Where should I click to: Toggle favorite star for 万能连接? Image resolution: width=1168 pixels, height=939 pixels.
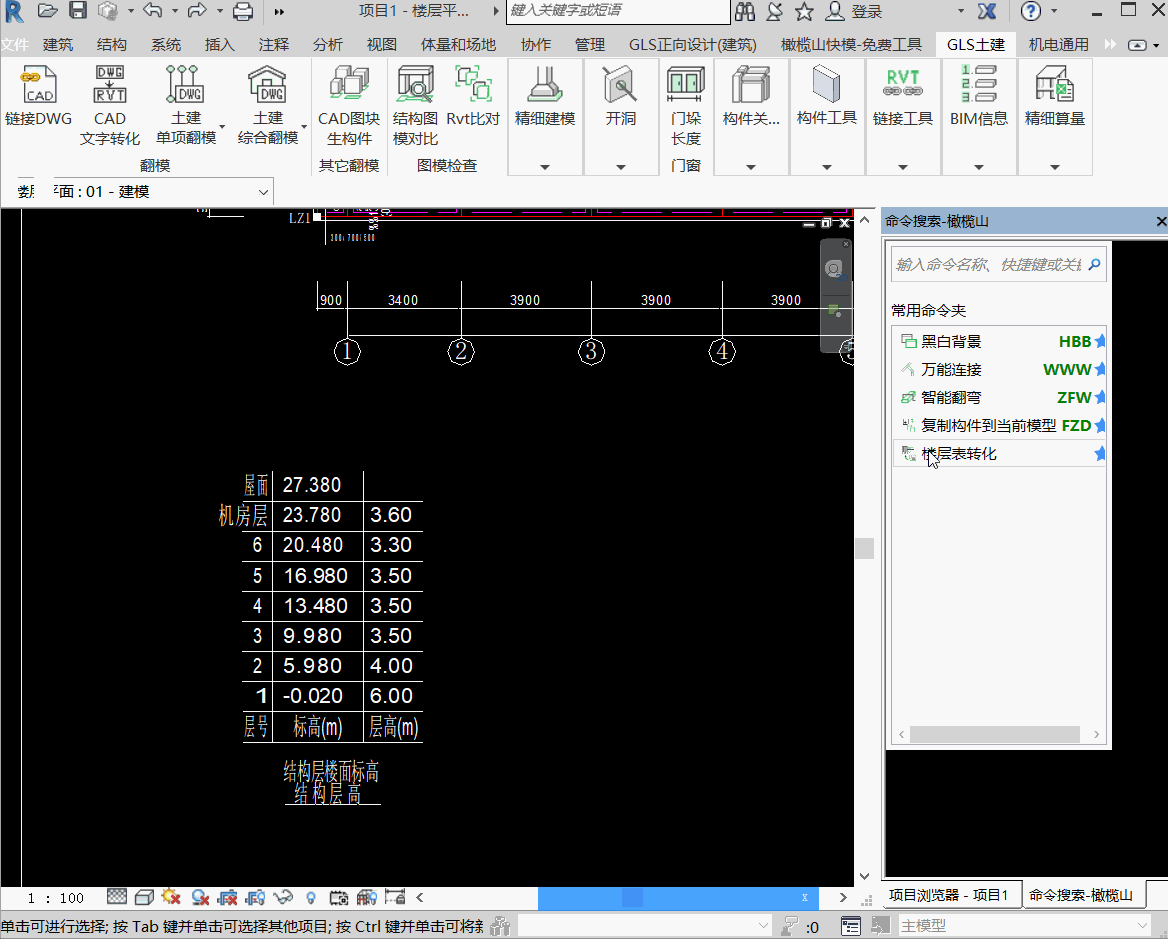(1100, 369)
